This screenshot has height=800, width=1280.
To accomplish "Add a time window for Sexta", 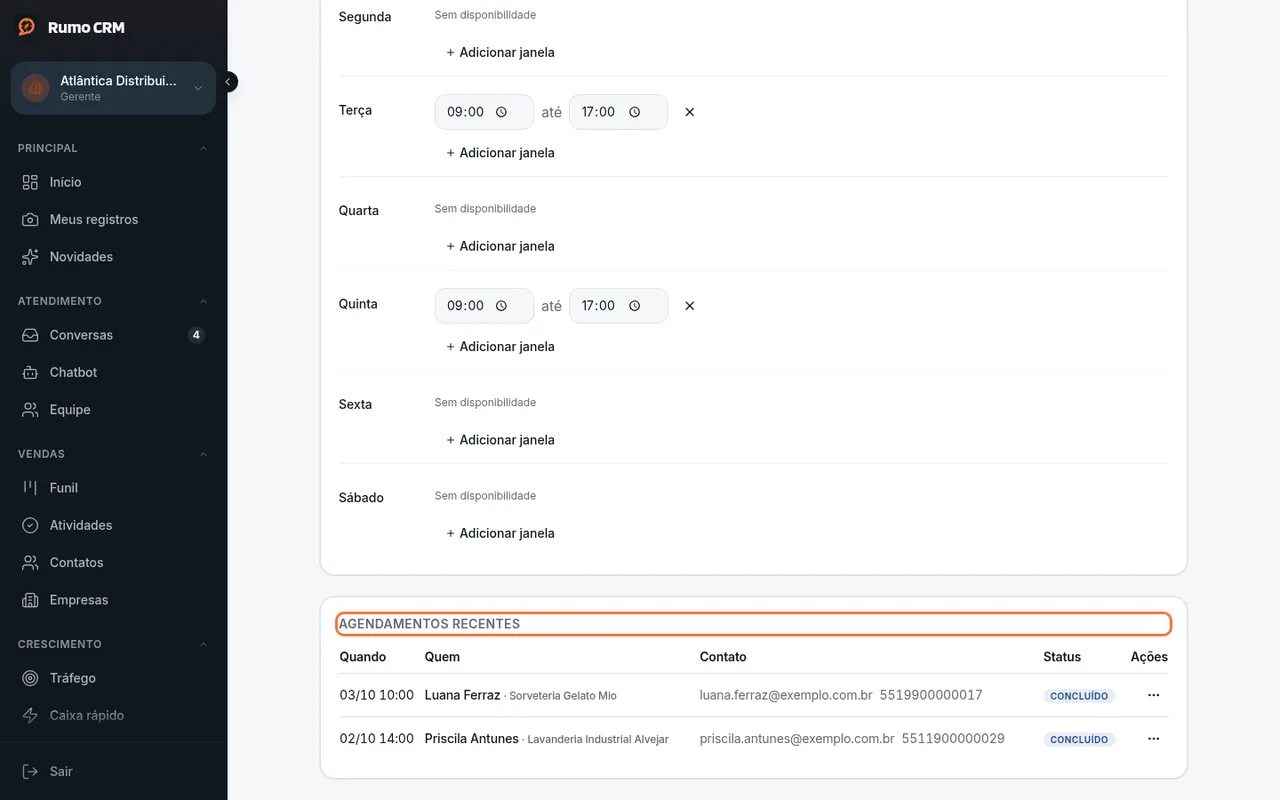I will tap(500, 440).
